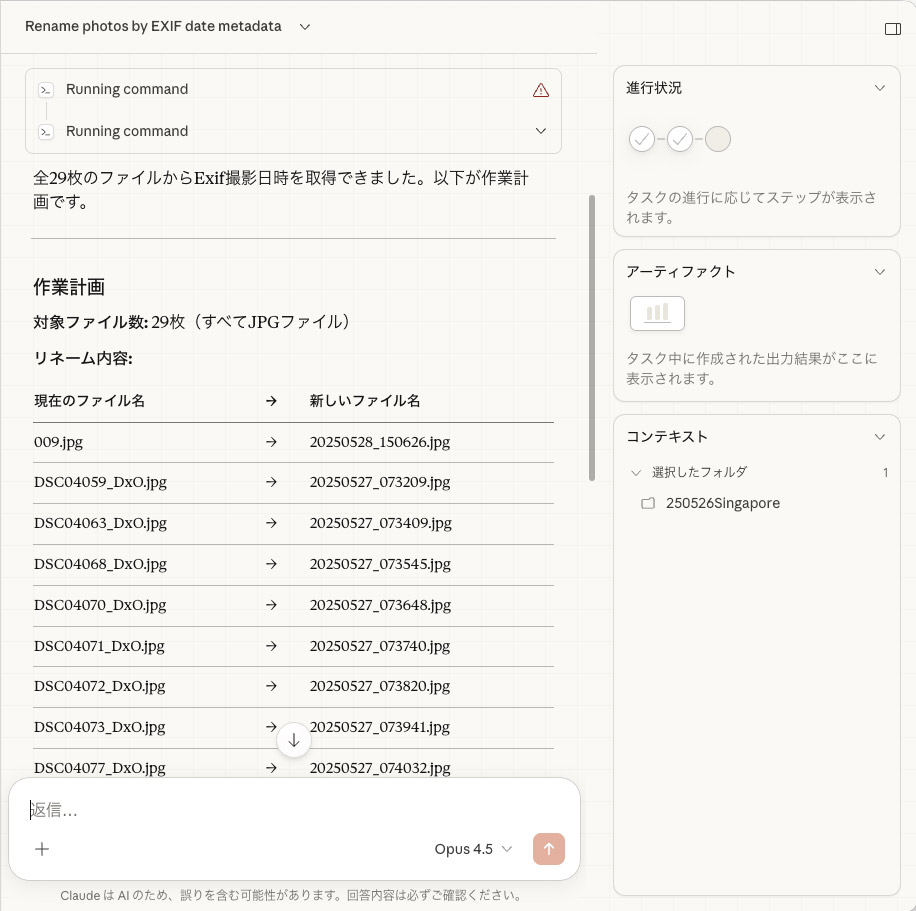Collapse the 選択したフォルダ tree item
The image size is (916, 911).
pos(635,472)
